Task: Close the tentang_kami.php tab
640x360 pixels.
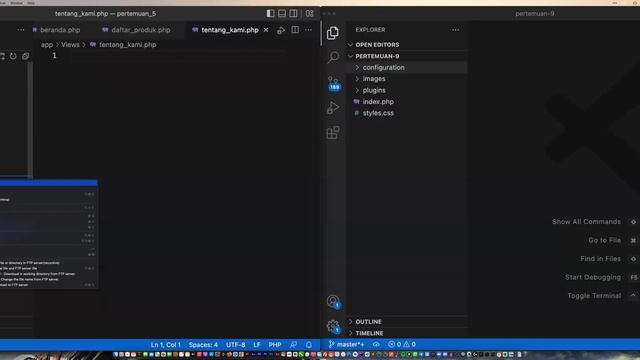Action: click(266, 30)
